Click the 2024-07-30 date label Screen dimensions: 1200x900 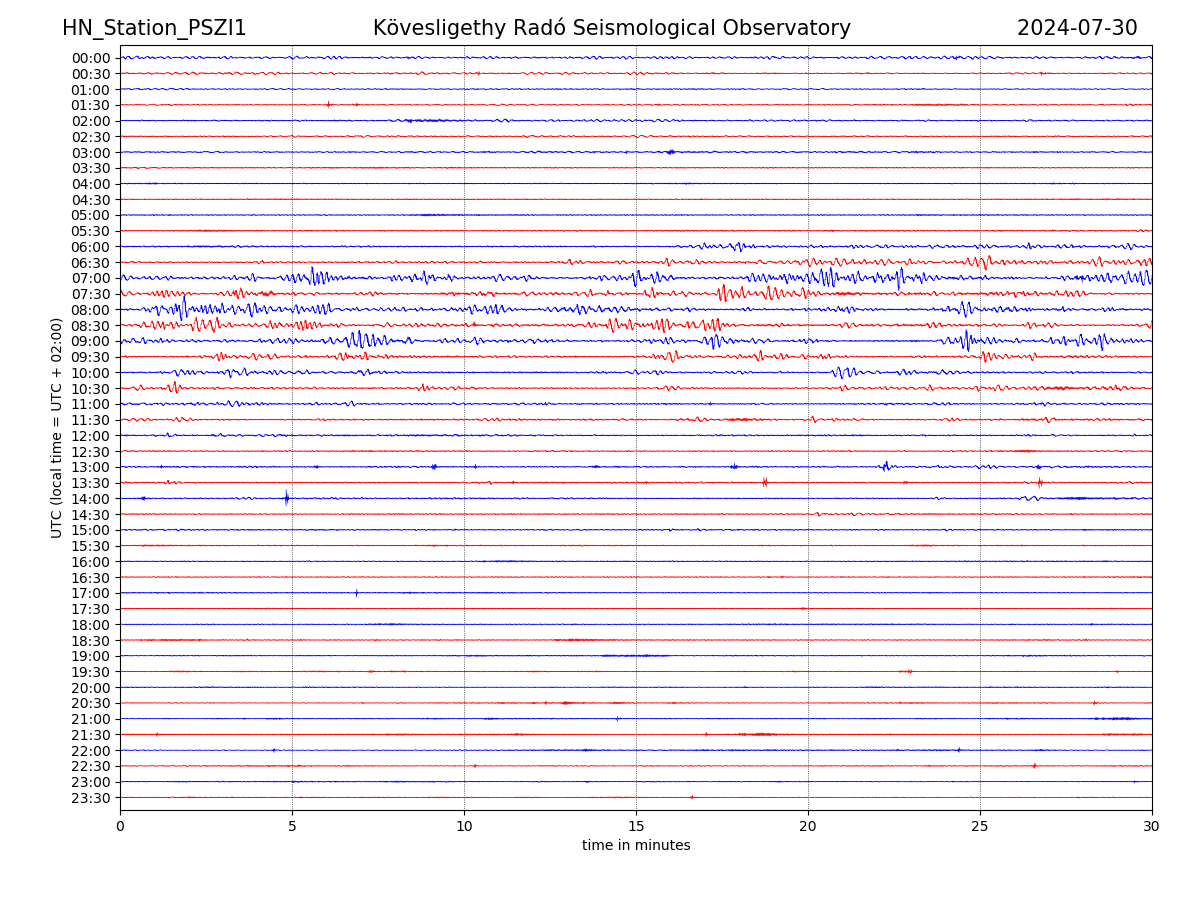click(1077, 28)
